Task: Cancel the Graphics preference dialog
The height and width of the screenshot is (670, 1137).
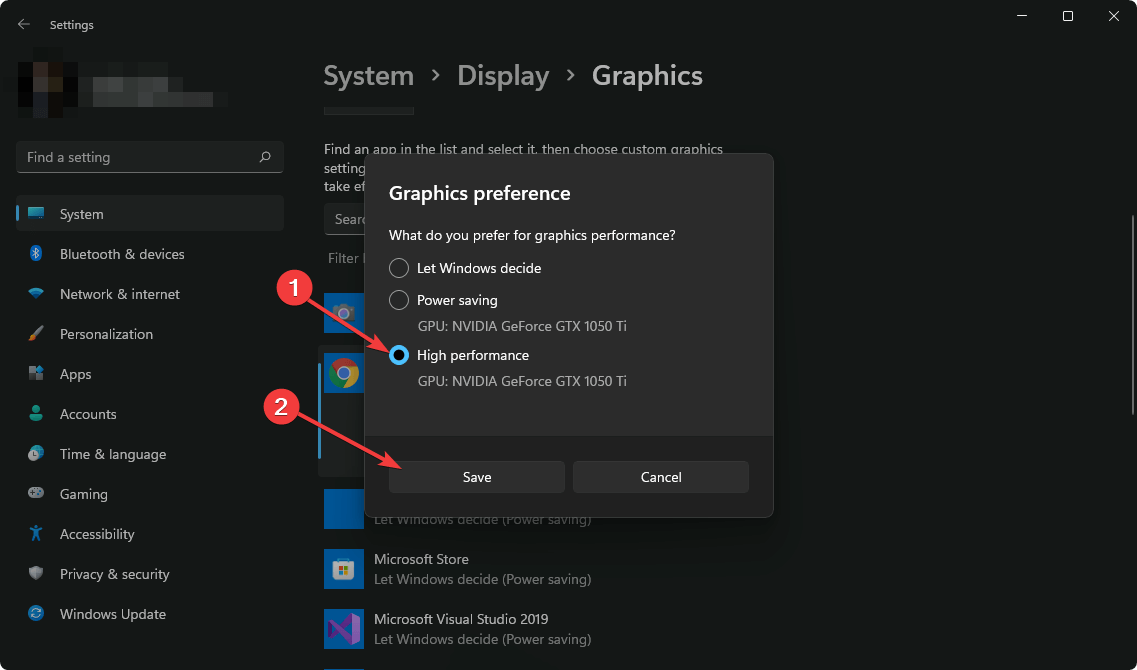Action: coord(661,477)
